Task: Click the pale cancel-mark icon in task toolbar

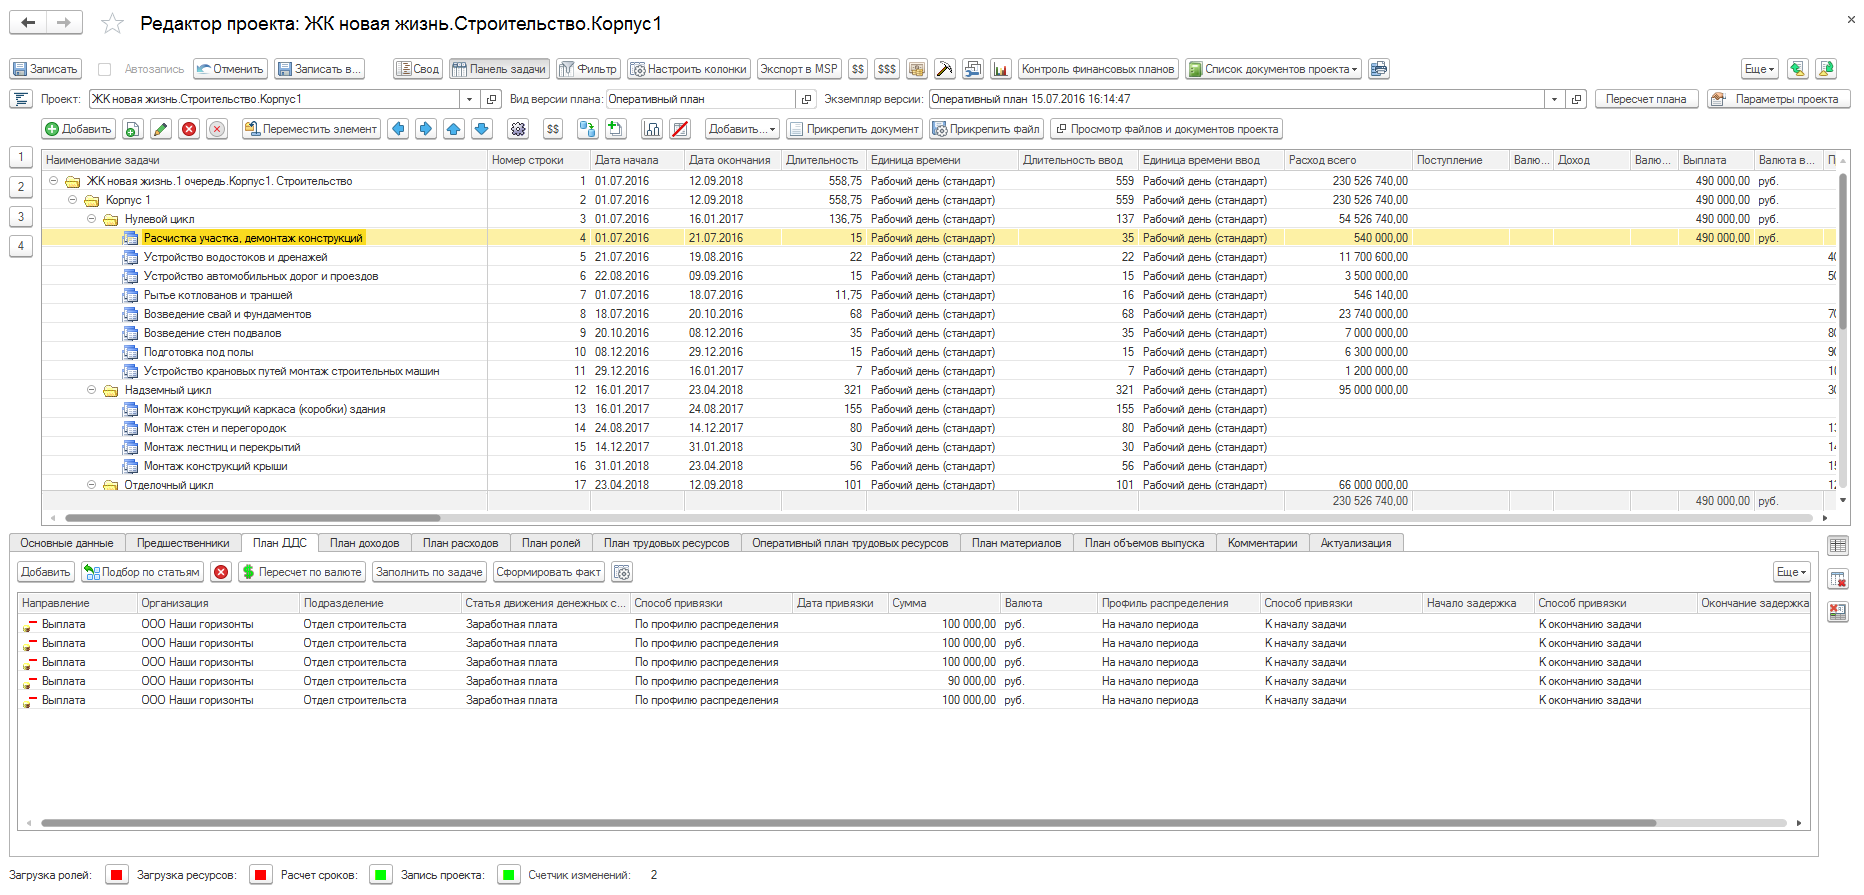Action: click(217, 129)
